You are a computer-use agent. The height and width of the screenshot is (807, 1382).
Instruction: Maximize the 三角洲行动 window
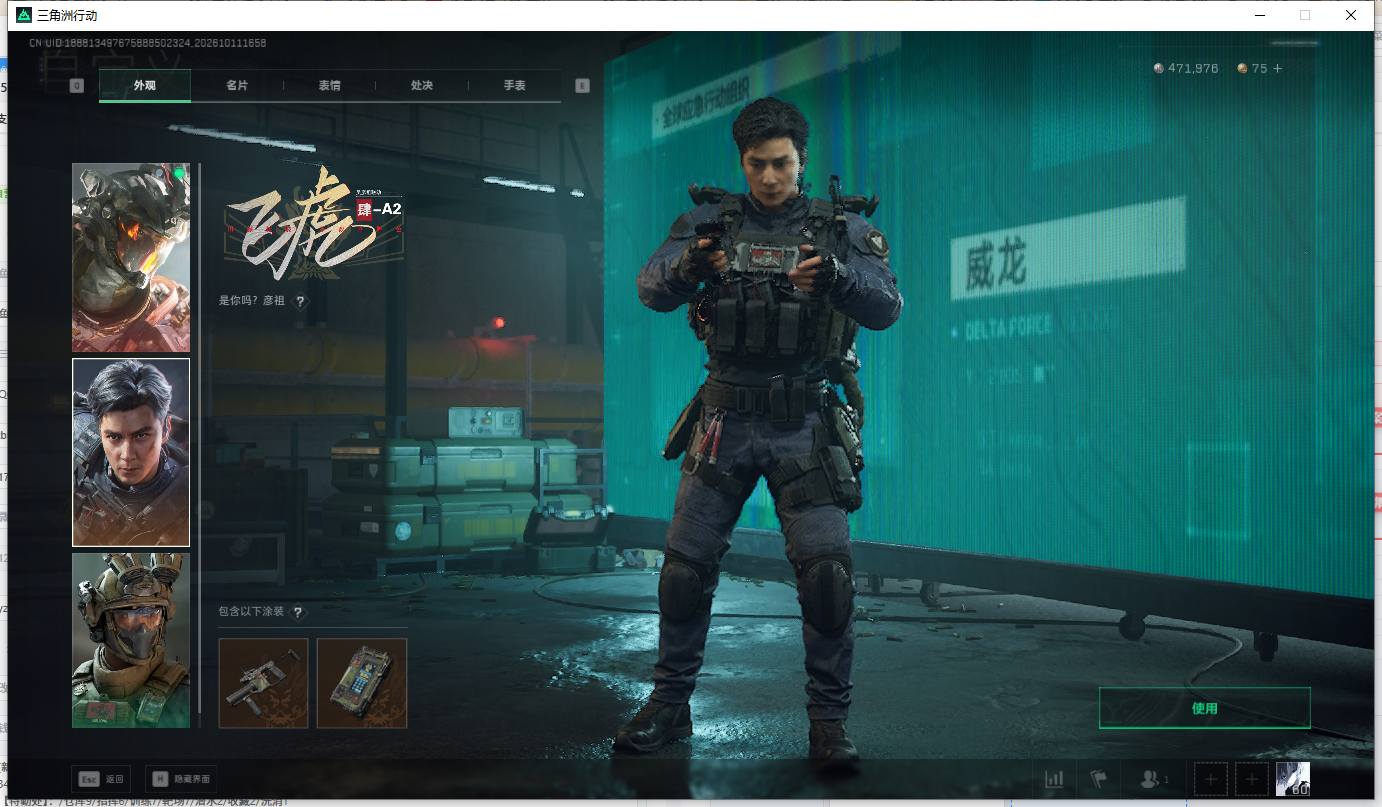(x=1305, y=15)
